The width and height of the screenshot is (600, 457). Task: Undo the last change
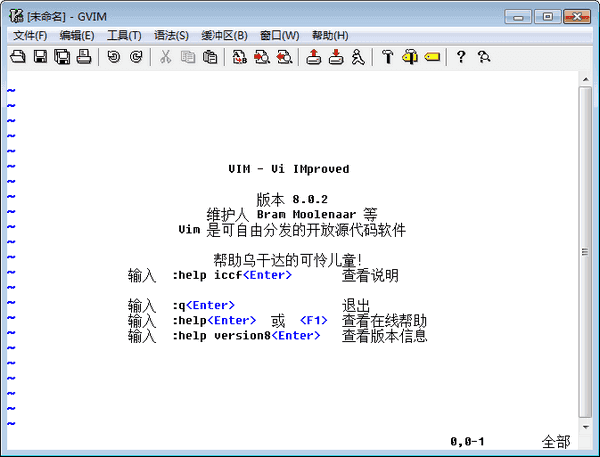pos(113,58)
